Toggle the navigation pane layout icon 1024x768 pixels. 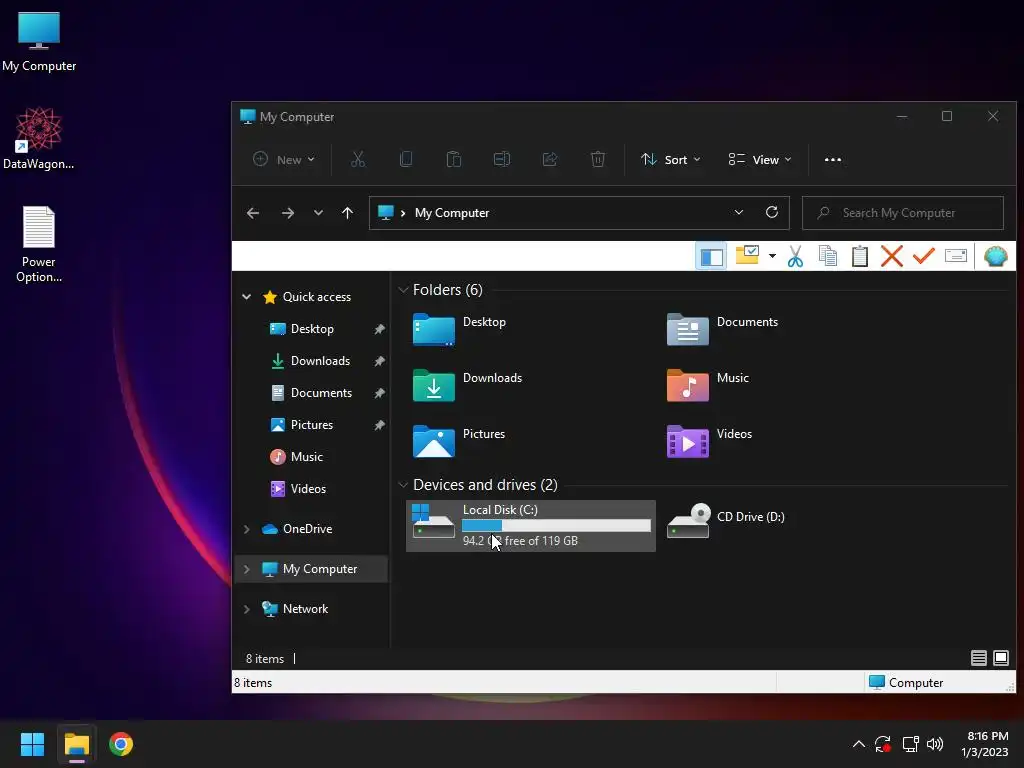(x=711, y=257)
